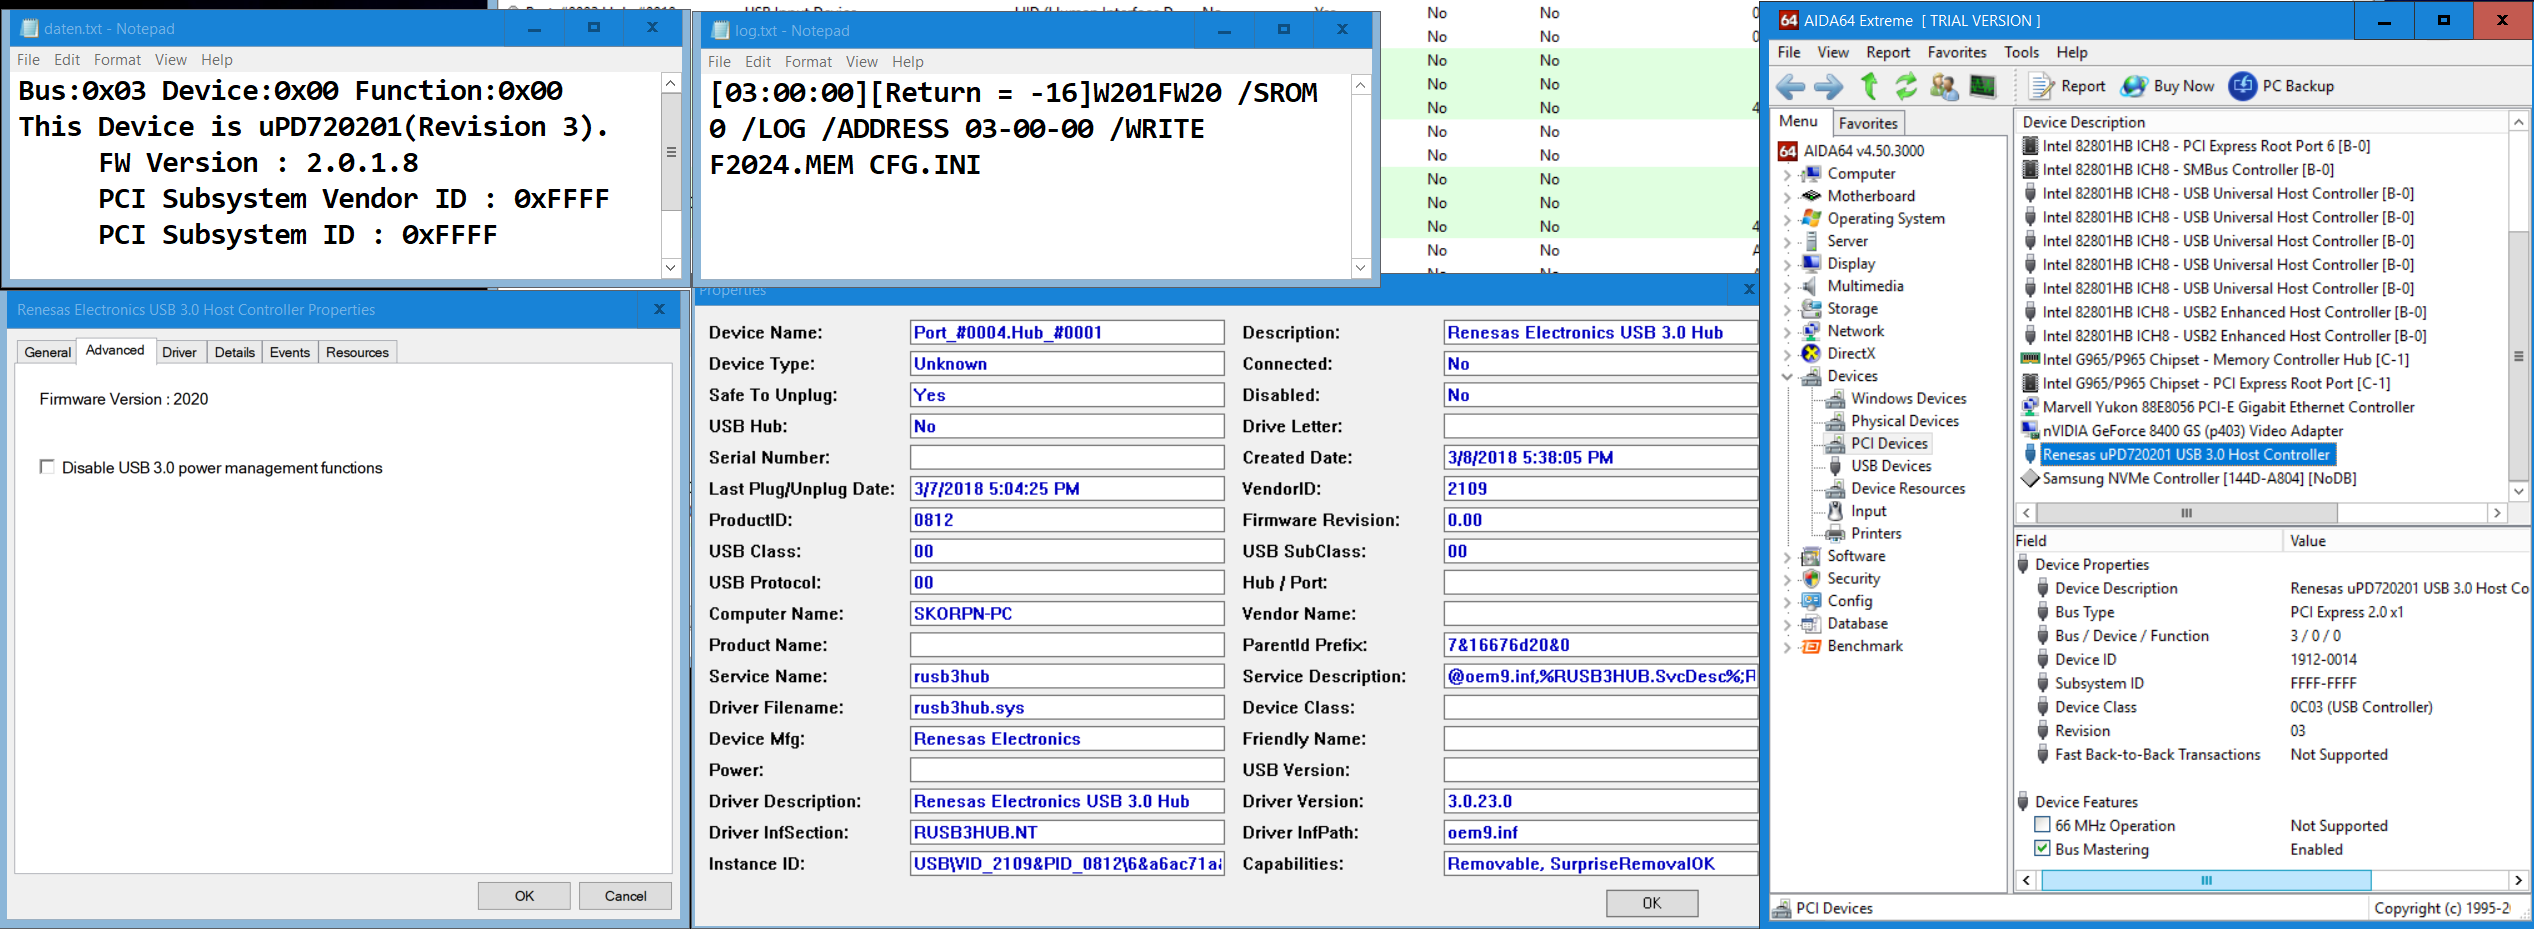
Task: Toggle the Bus Mastering checkbox
Action: [x=2042, y=849]
